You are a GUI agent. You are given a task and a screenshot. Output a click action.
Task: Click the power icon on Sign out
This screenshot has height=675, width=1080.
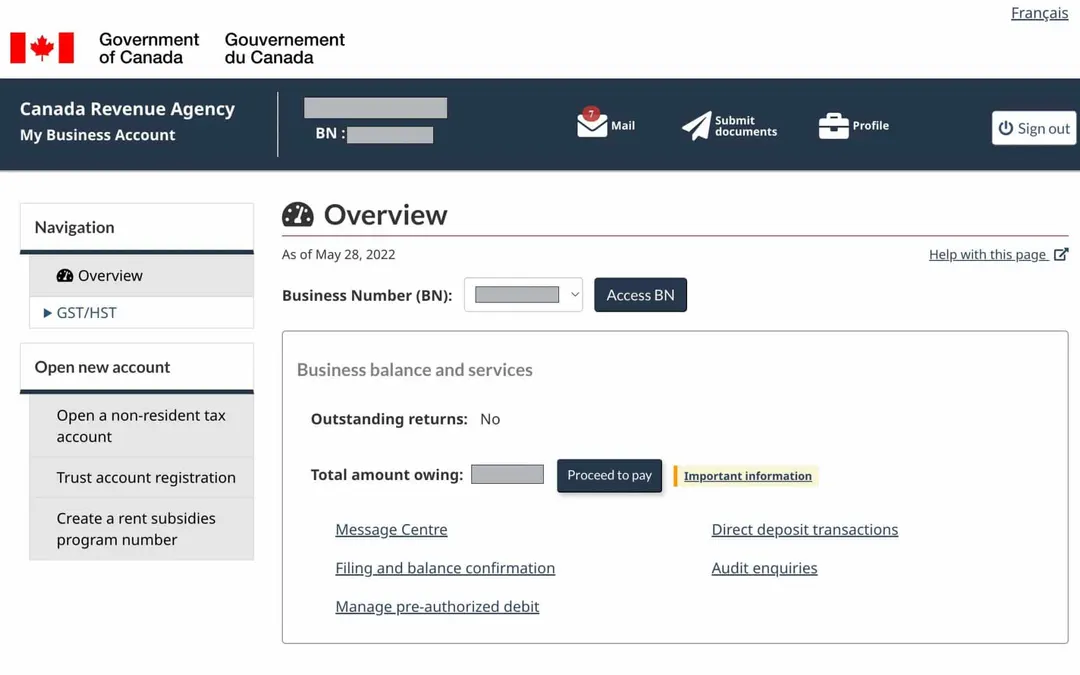[x=1006, y=128]
